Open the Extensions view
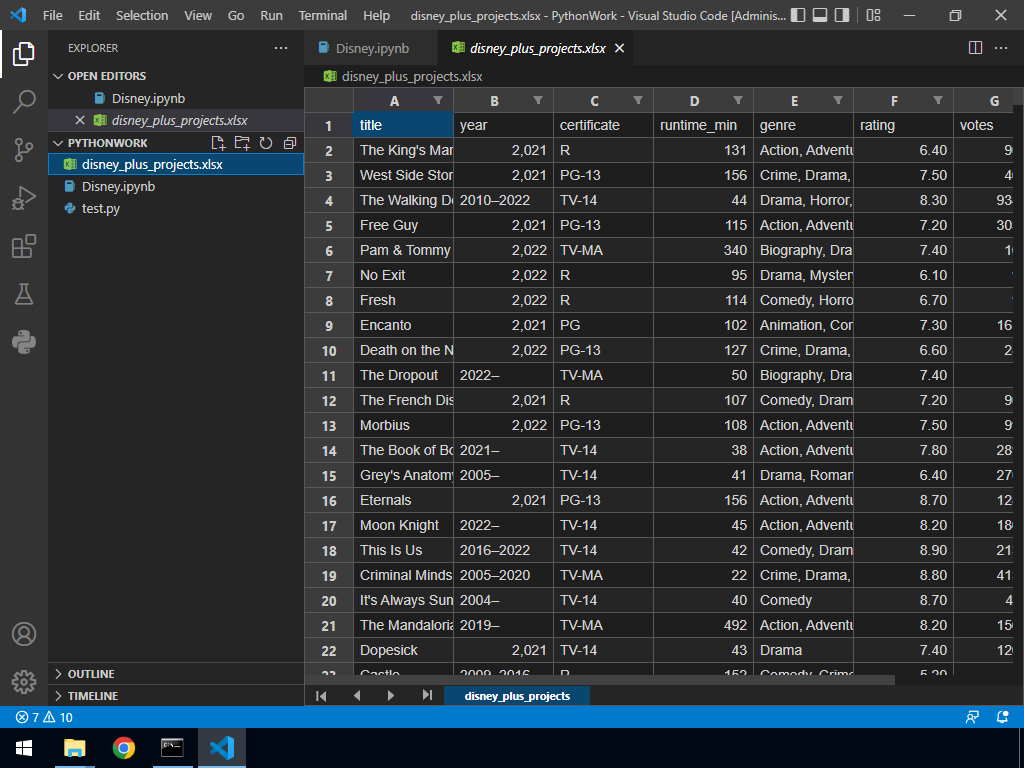1024x768 pixels. [x=24, y=246]
